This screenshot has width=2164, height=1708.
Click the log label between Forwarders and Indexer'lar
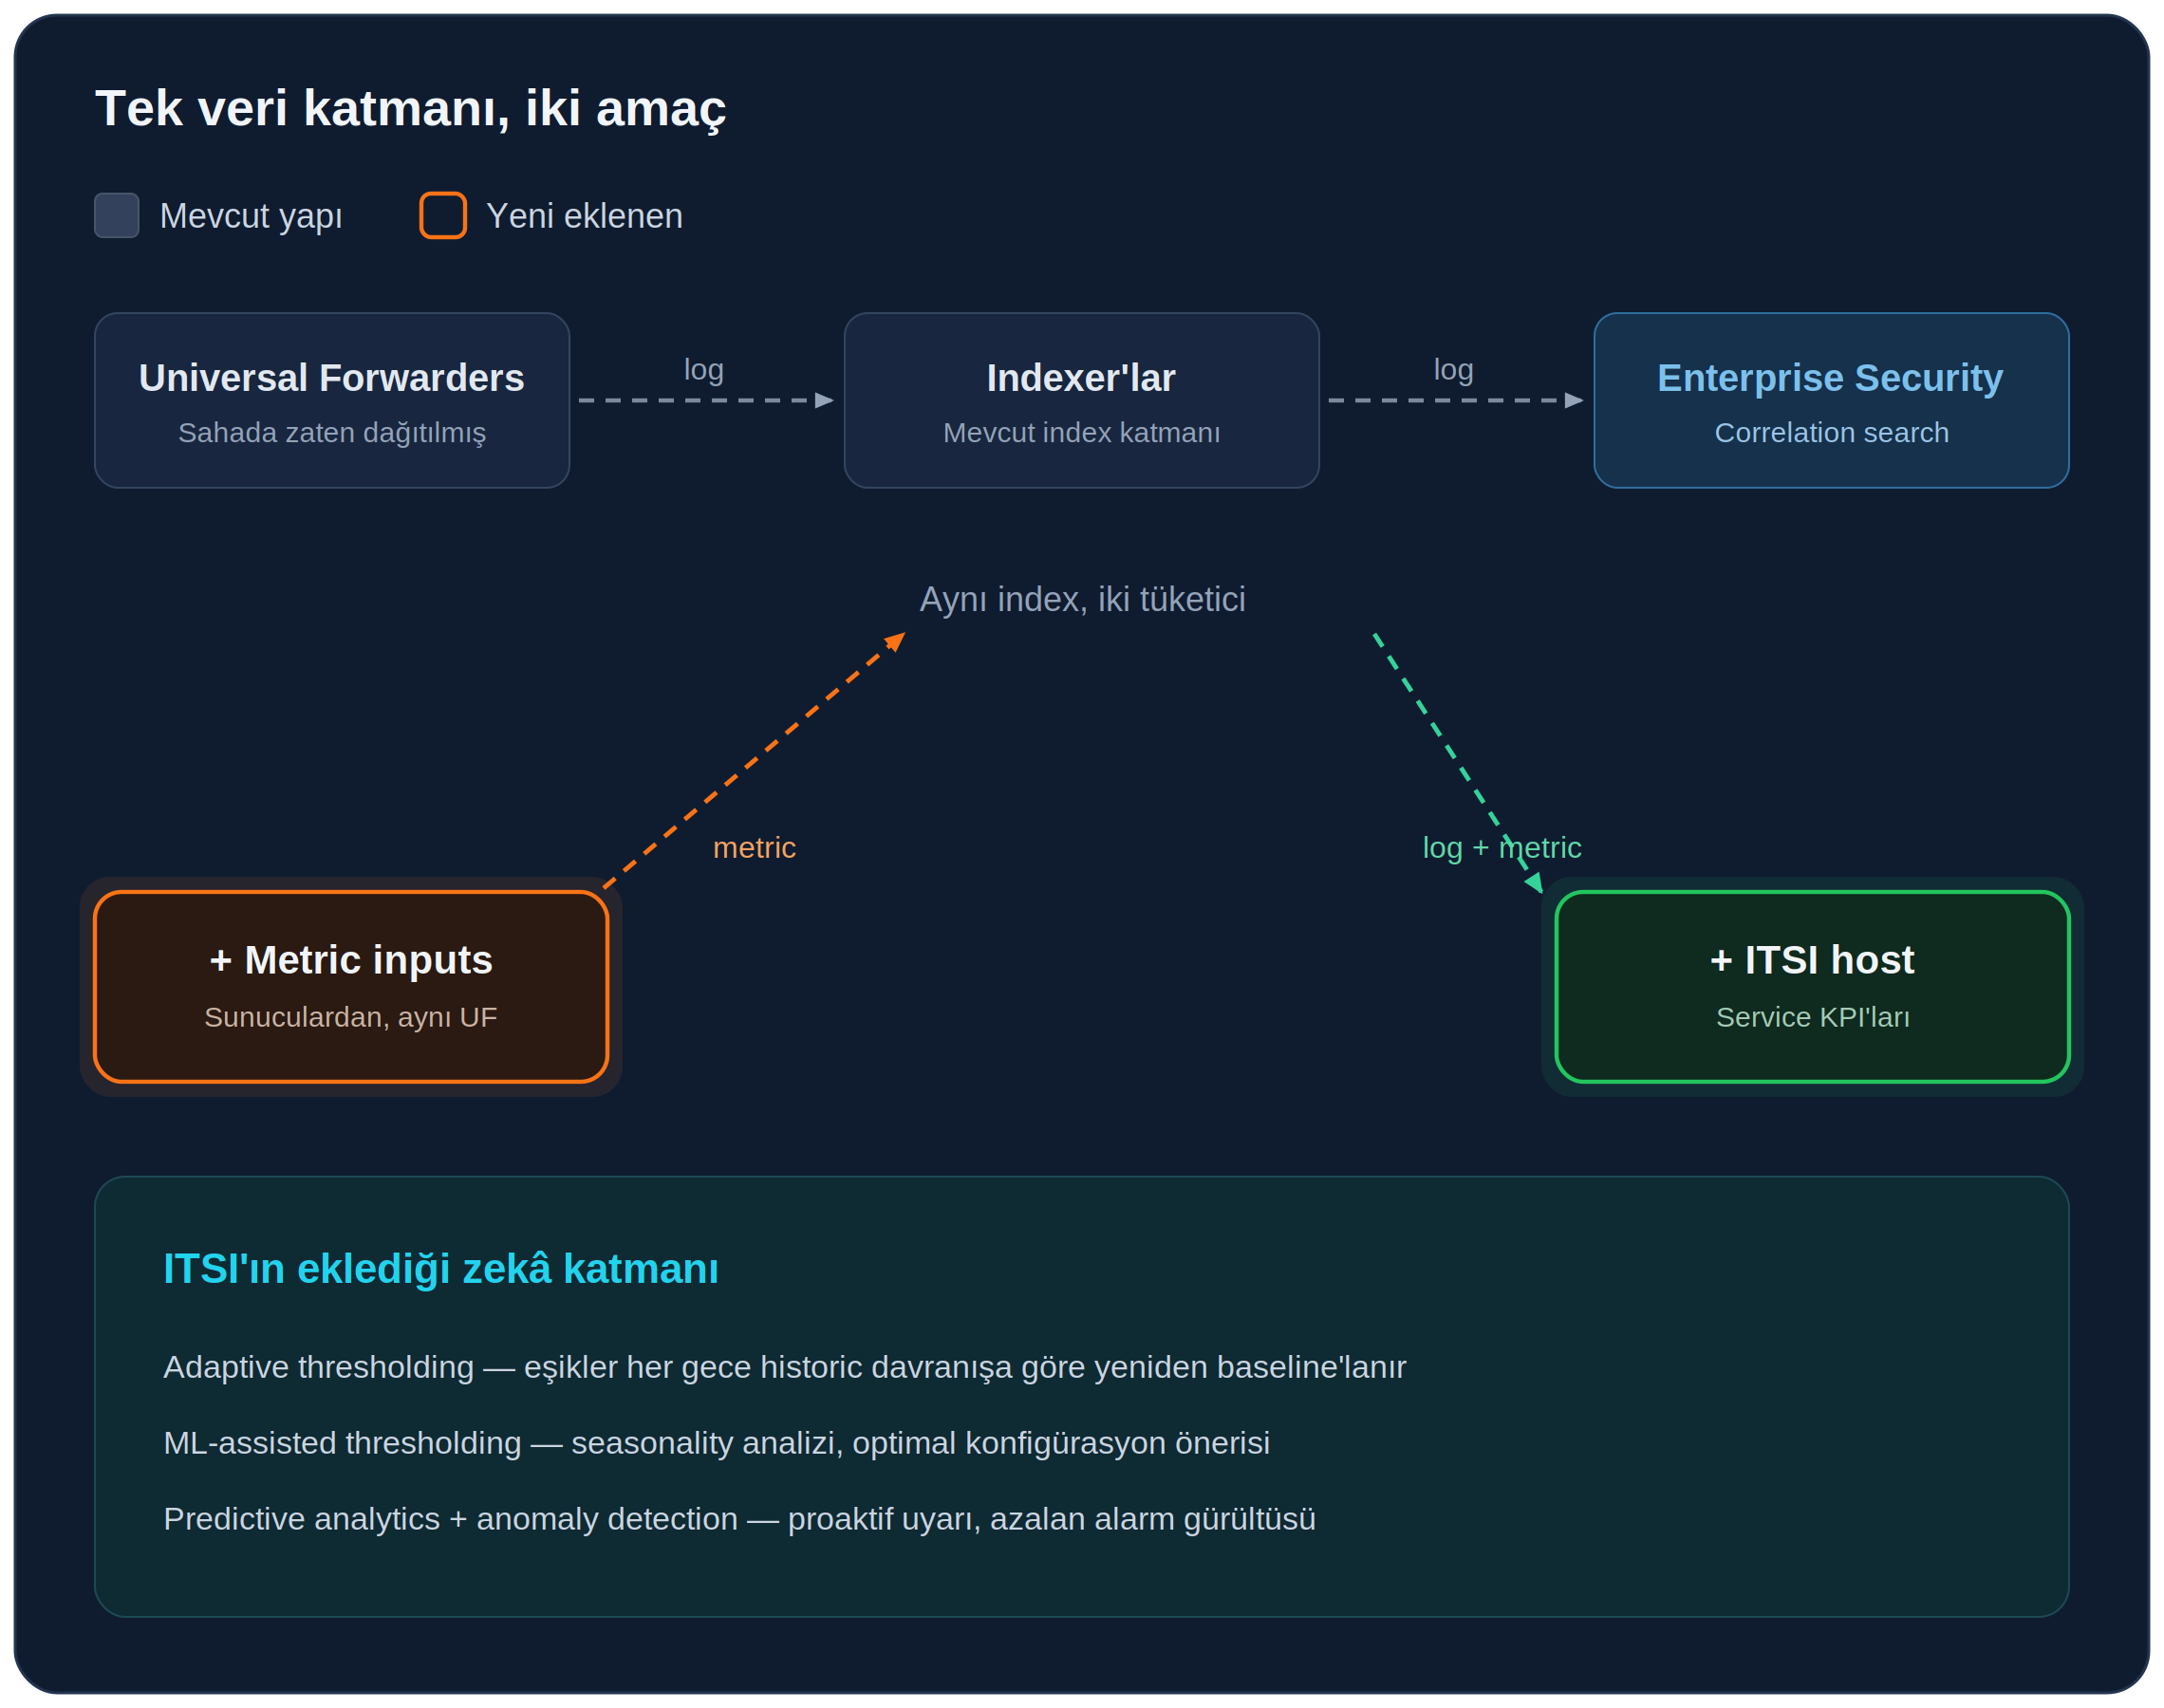(704, 370)
